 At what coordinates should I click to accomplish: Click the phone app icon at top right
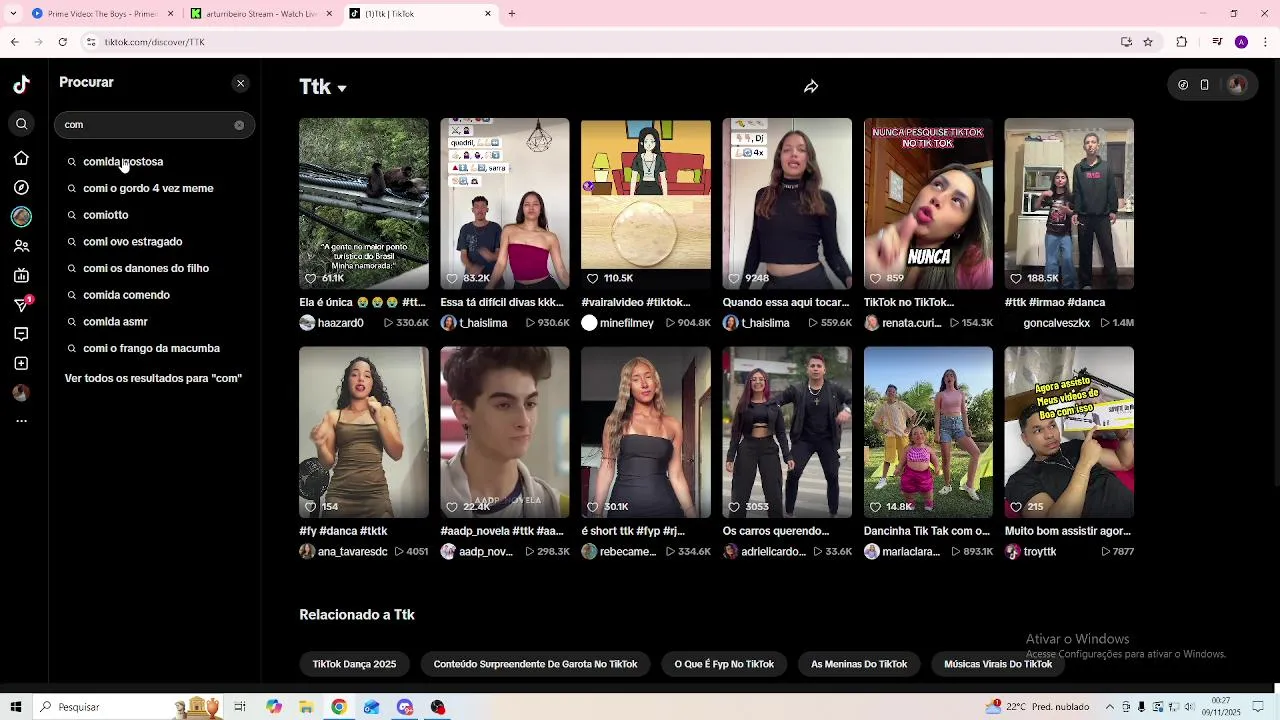pos(1205,85)
